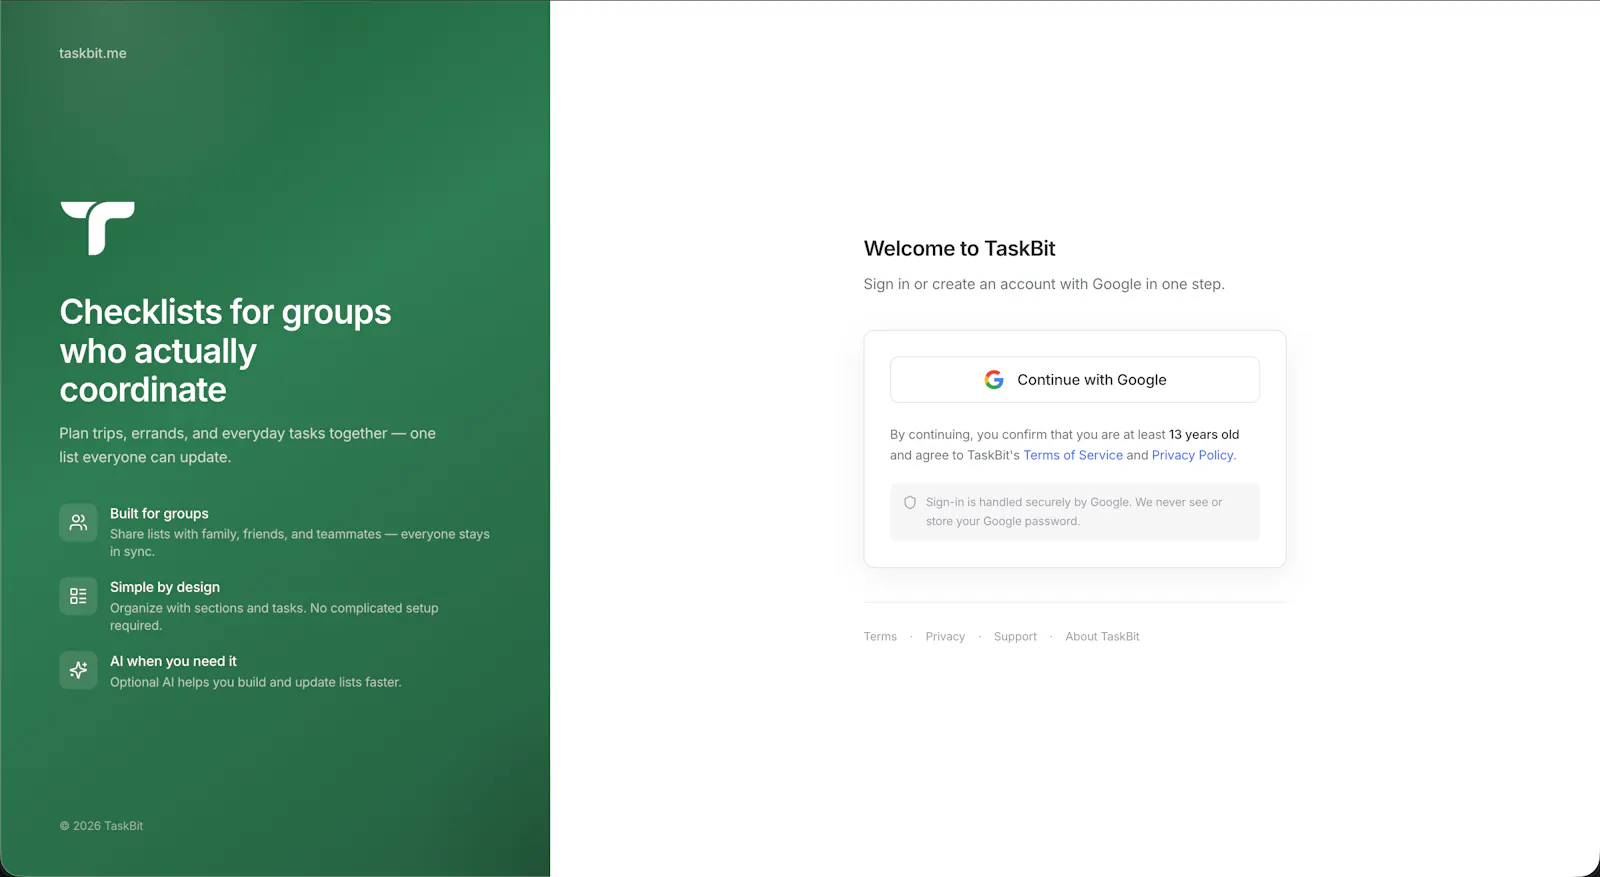Click the Checklists for groups headline
Image resolution: width=1600 pixels, height=877 pixels.
(x=225, y=351)
